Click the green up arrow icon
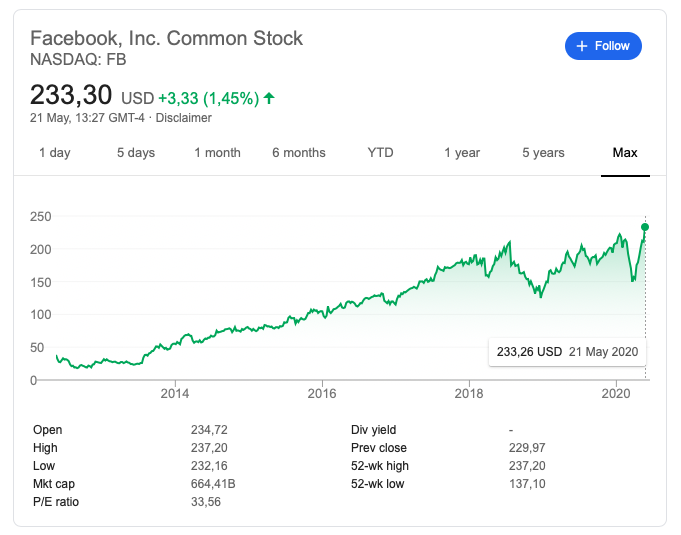Image resolution: width=681 pixels, height=535 pixels. point(270,98)
